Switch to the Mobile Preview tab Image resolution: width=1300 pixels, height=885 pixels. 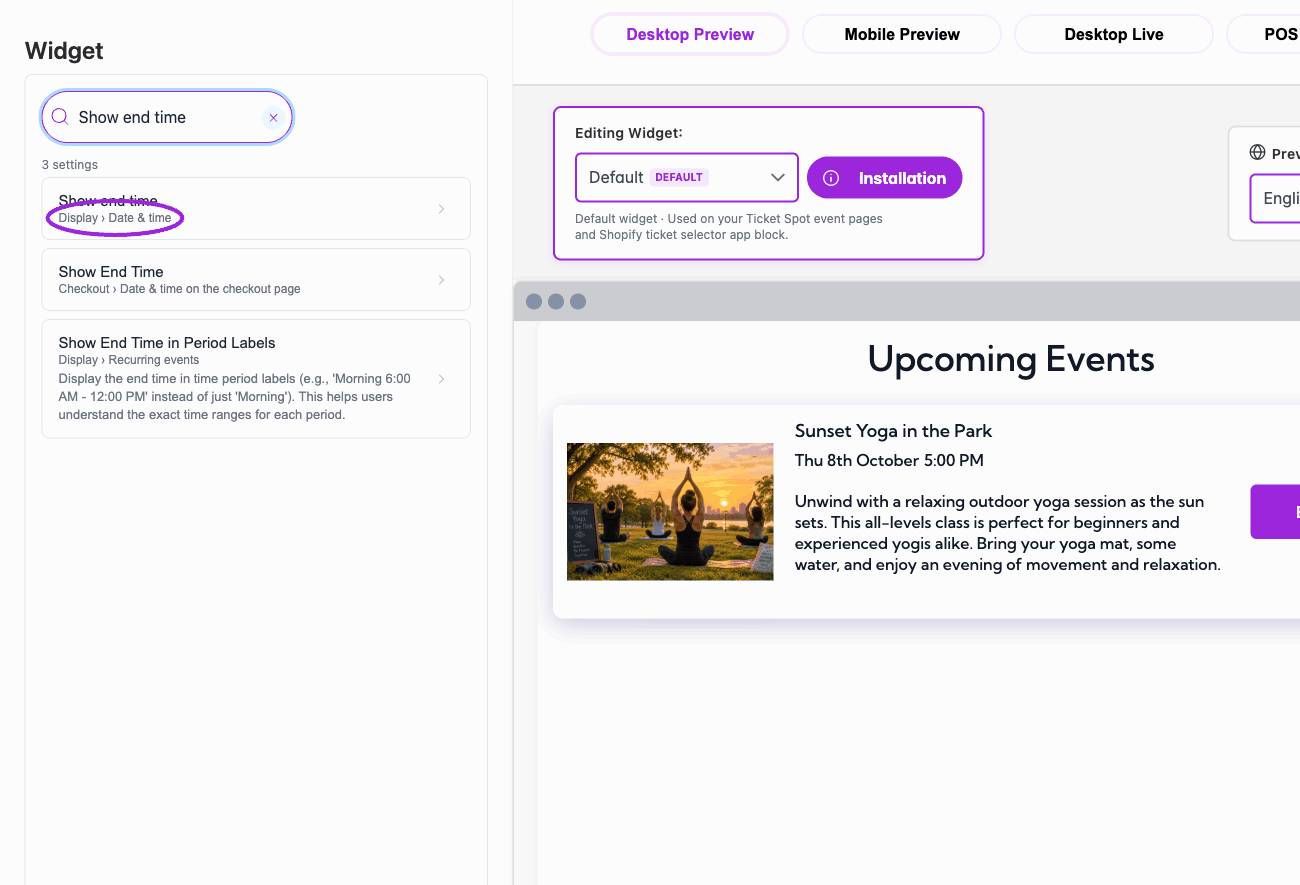coord(902,34)
